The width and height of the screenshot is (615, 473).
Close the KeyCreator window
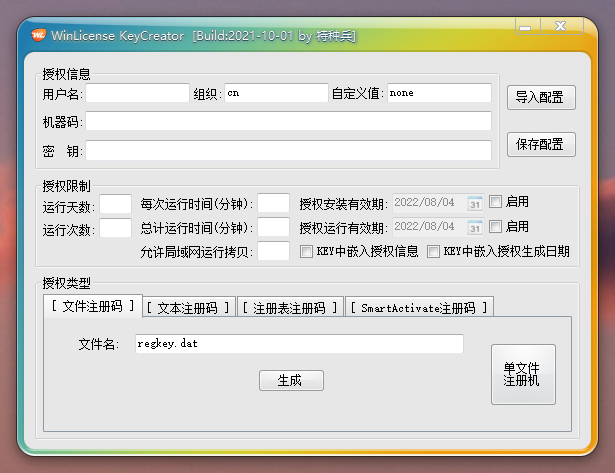[562, 27]
